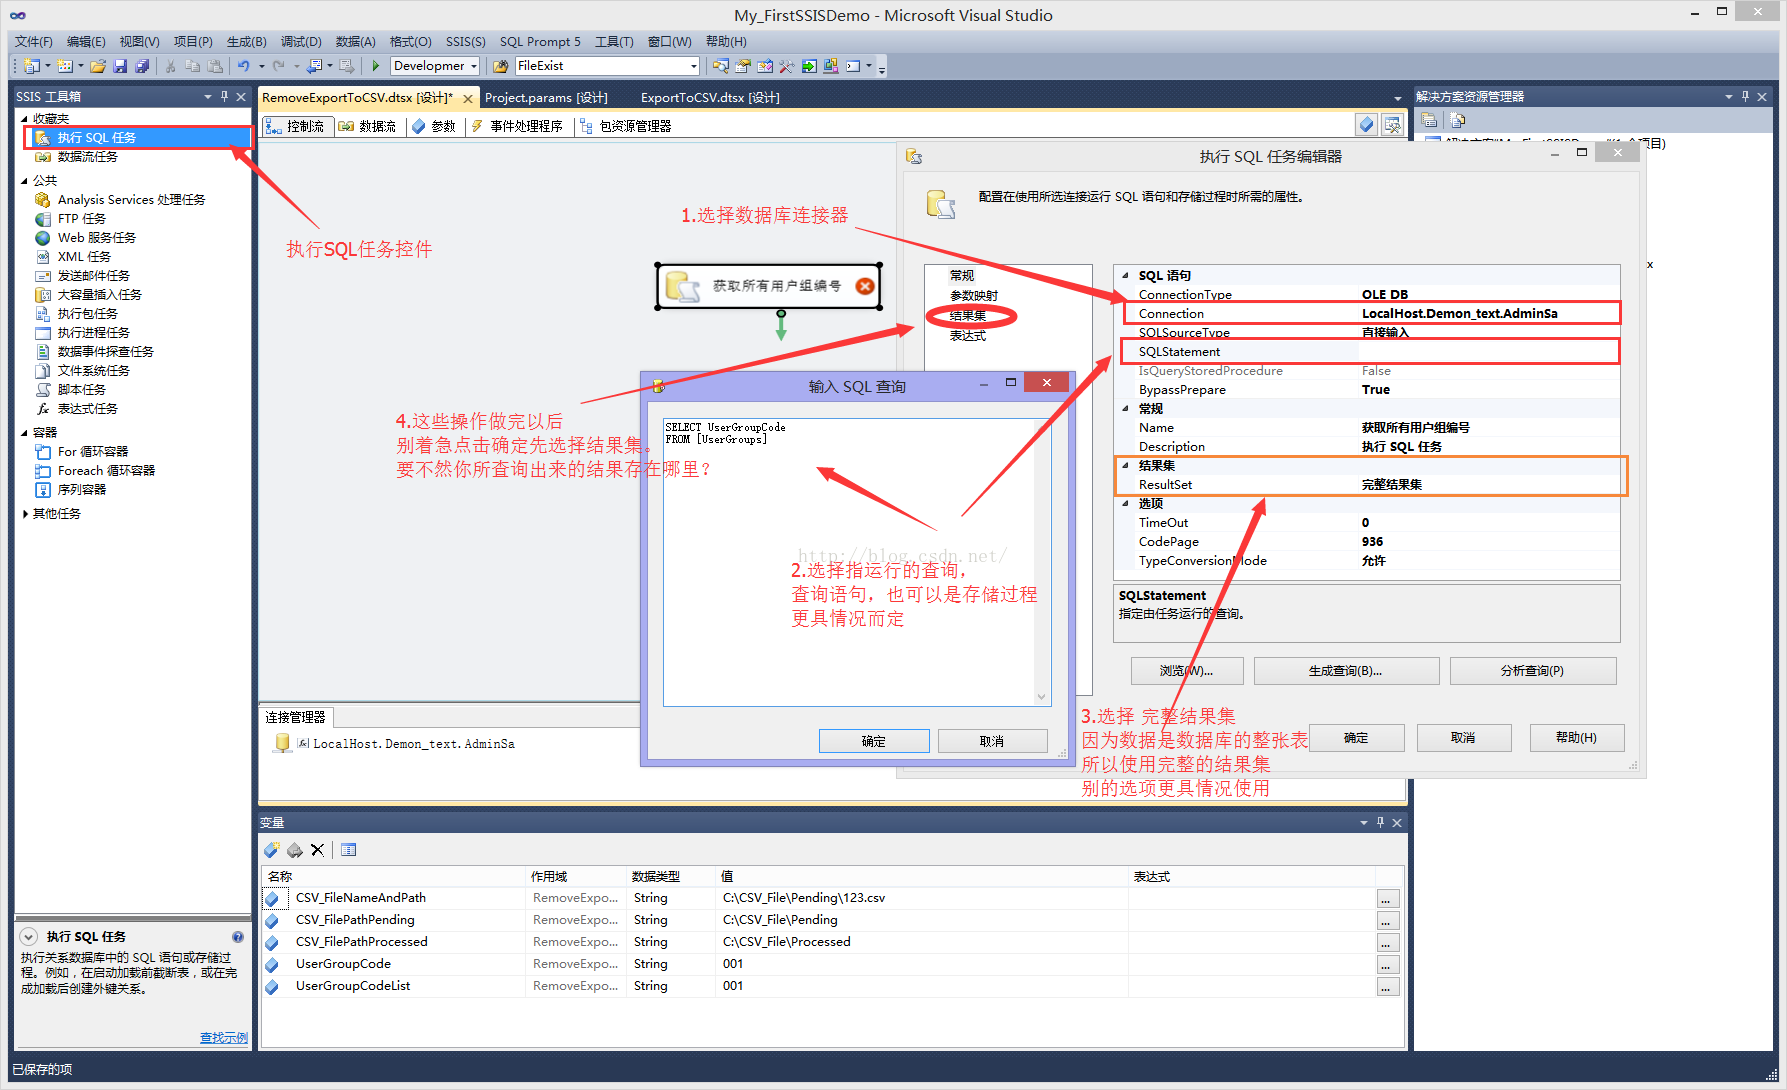Click the Undo arrow icon
Image resolution: width=1787 pixels, height=1090 pixels.
pyautogui.click(x=243, y=66)
